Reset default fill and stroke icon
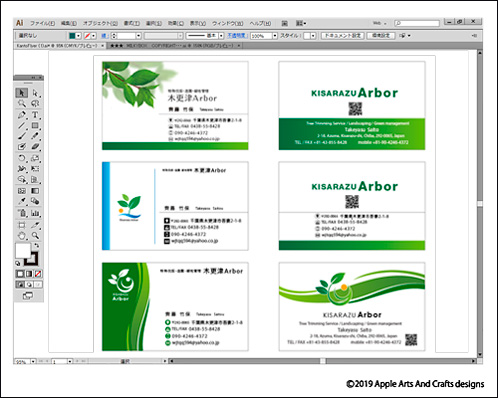This screenshot has width=498, height=398. pyautogui.click(x=18, y=263)
